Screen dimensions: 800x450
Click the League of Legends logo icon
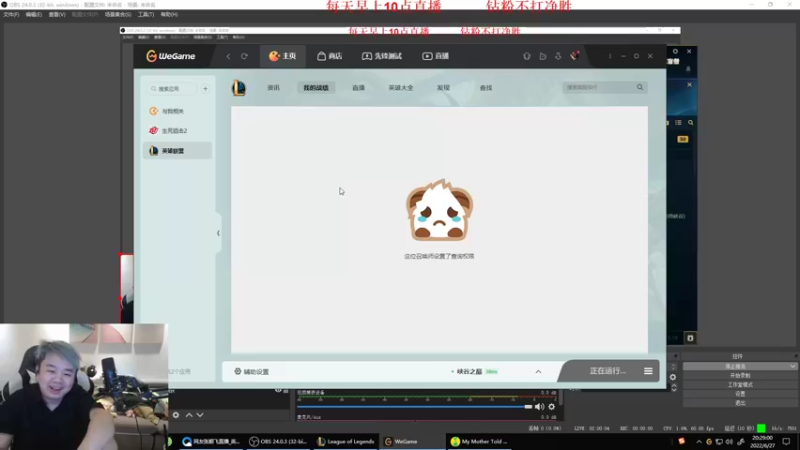pos(238,88)
